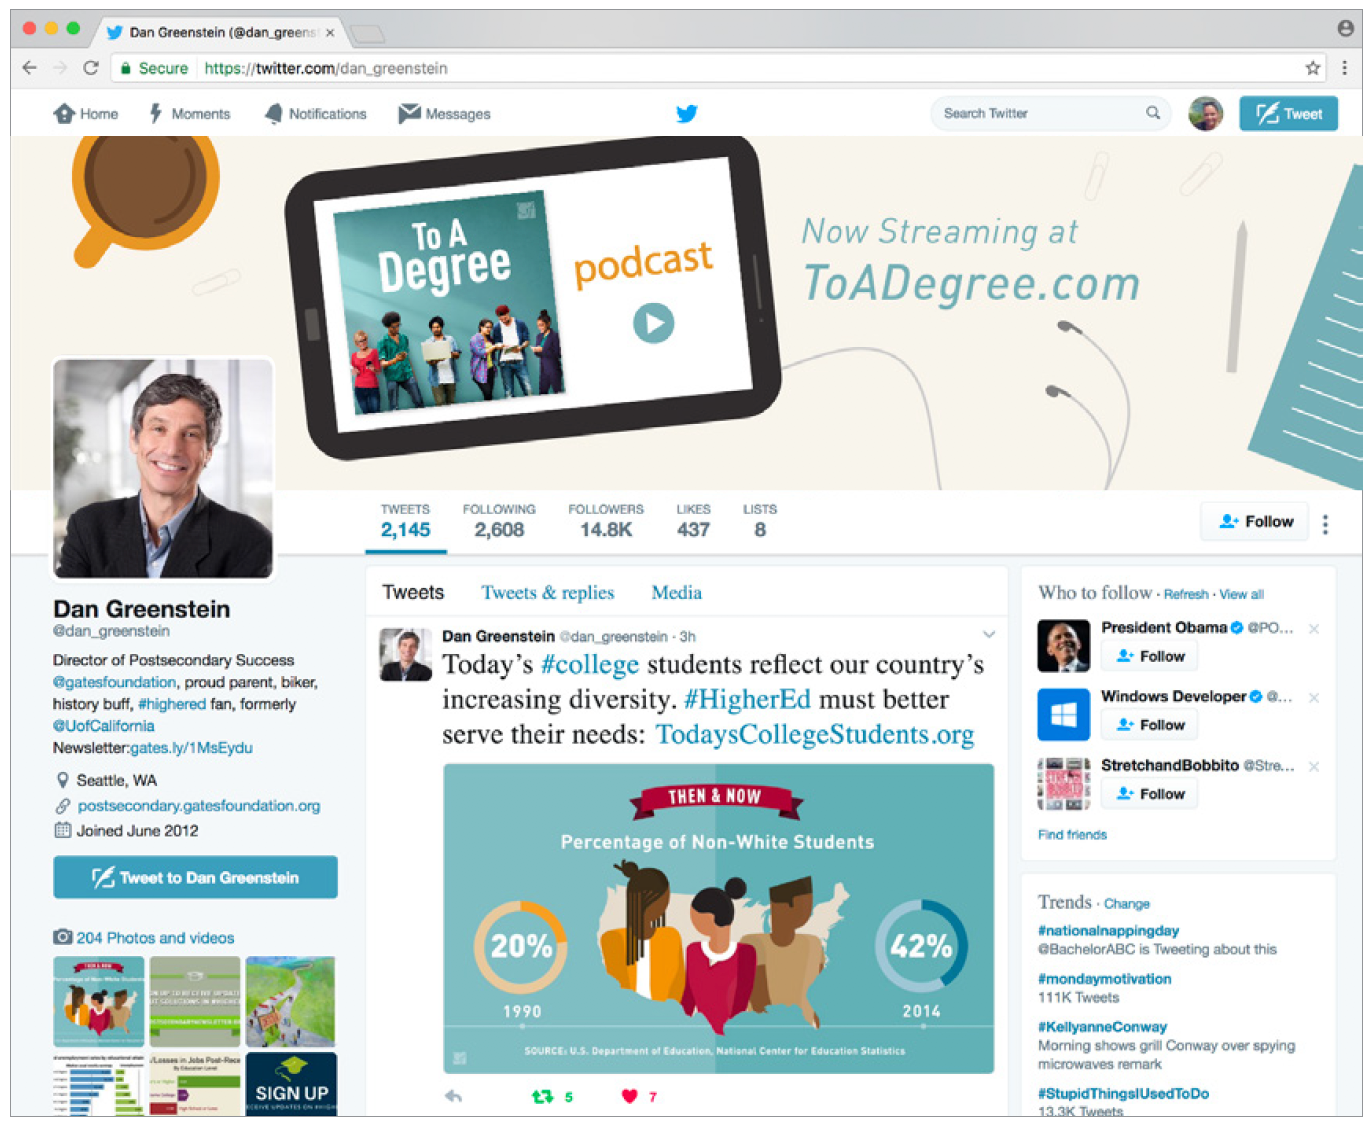Open the postsecondary.gatesfoundation.org website link

199,806
